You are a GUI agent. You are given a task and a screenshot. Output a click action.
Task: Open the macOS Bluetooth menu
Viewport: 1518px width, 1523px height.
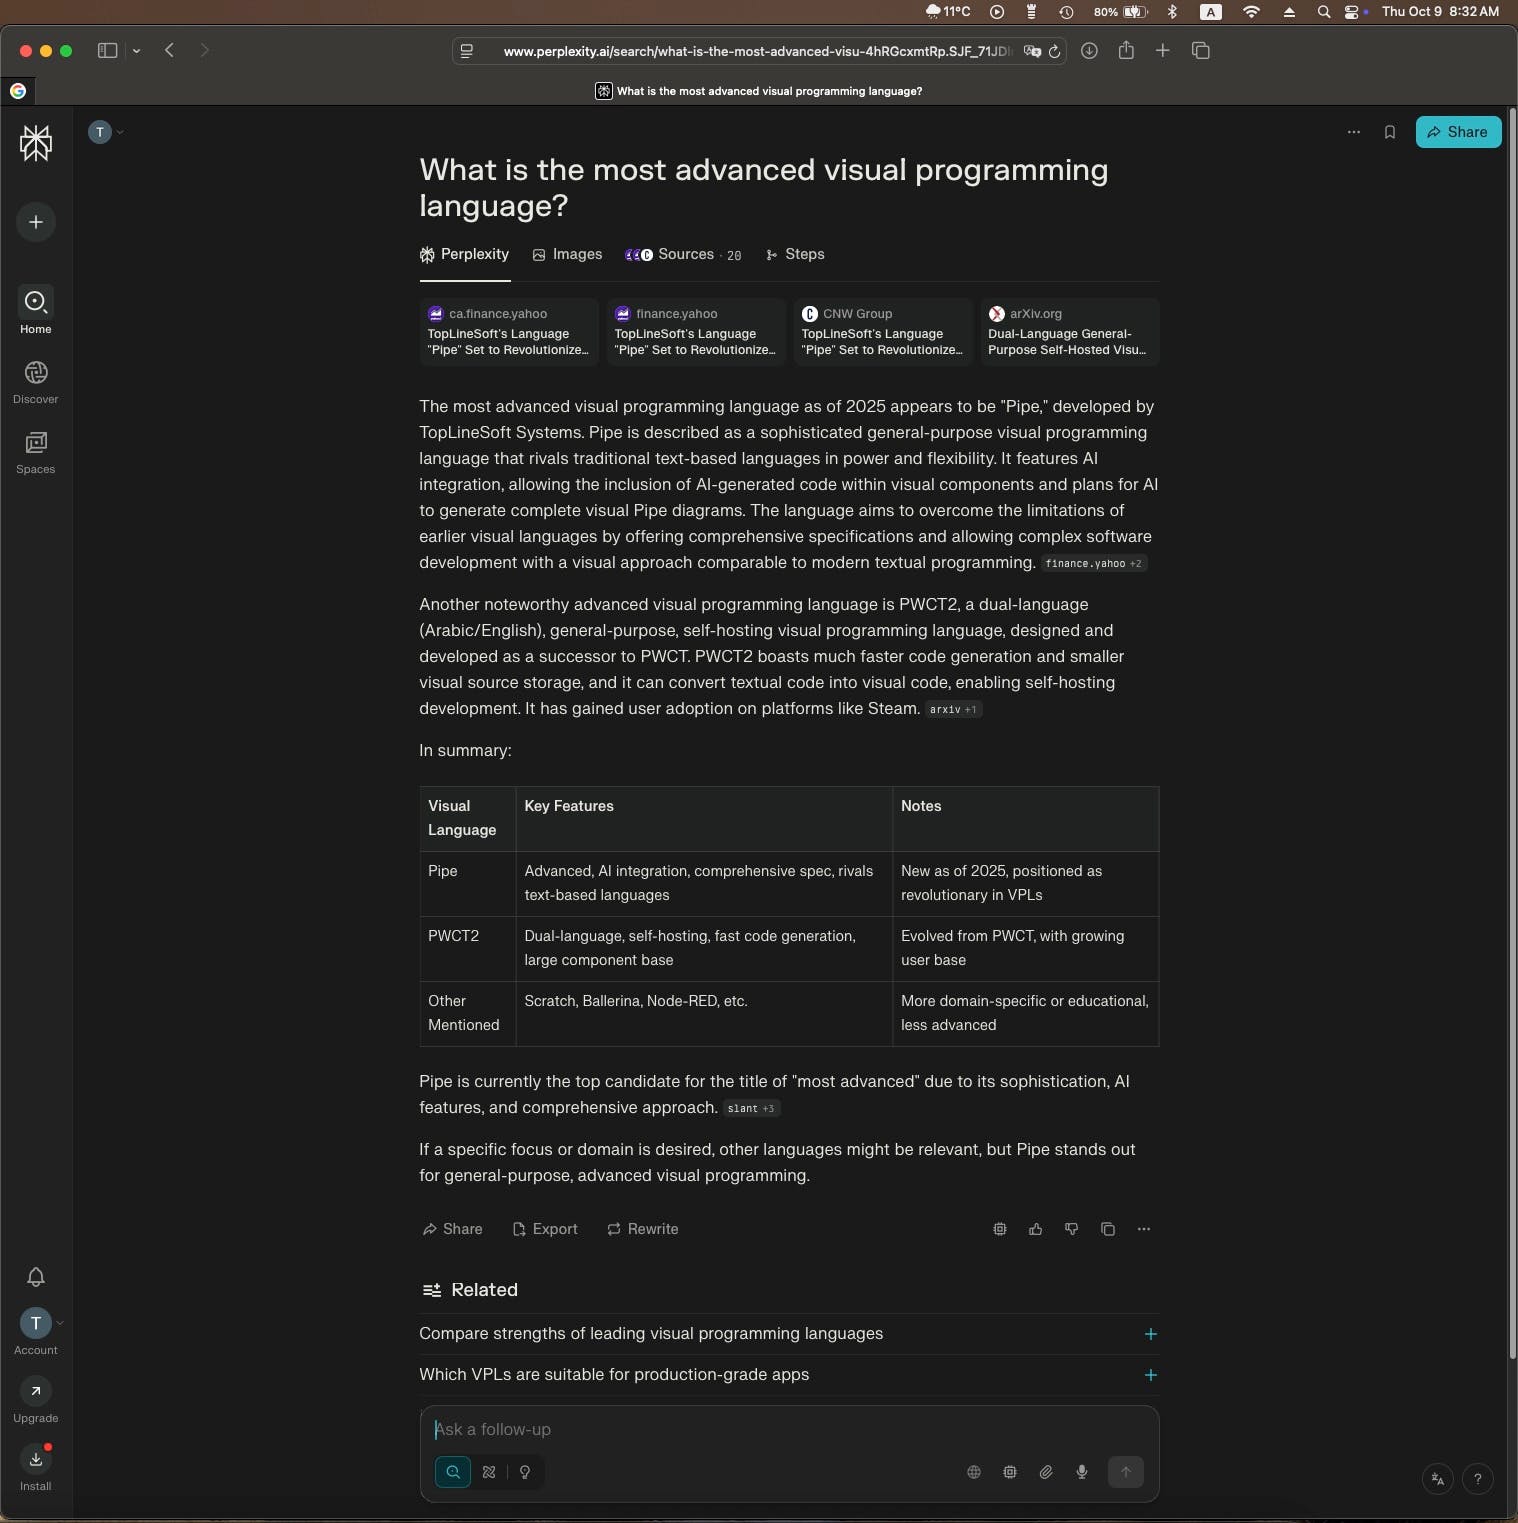click(1173, 12)
